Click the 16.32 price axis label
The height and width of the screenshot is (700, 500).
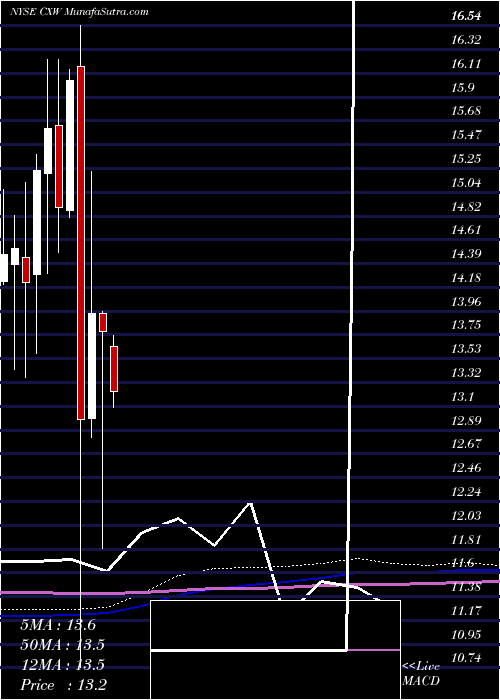coord(466,40)
